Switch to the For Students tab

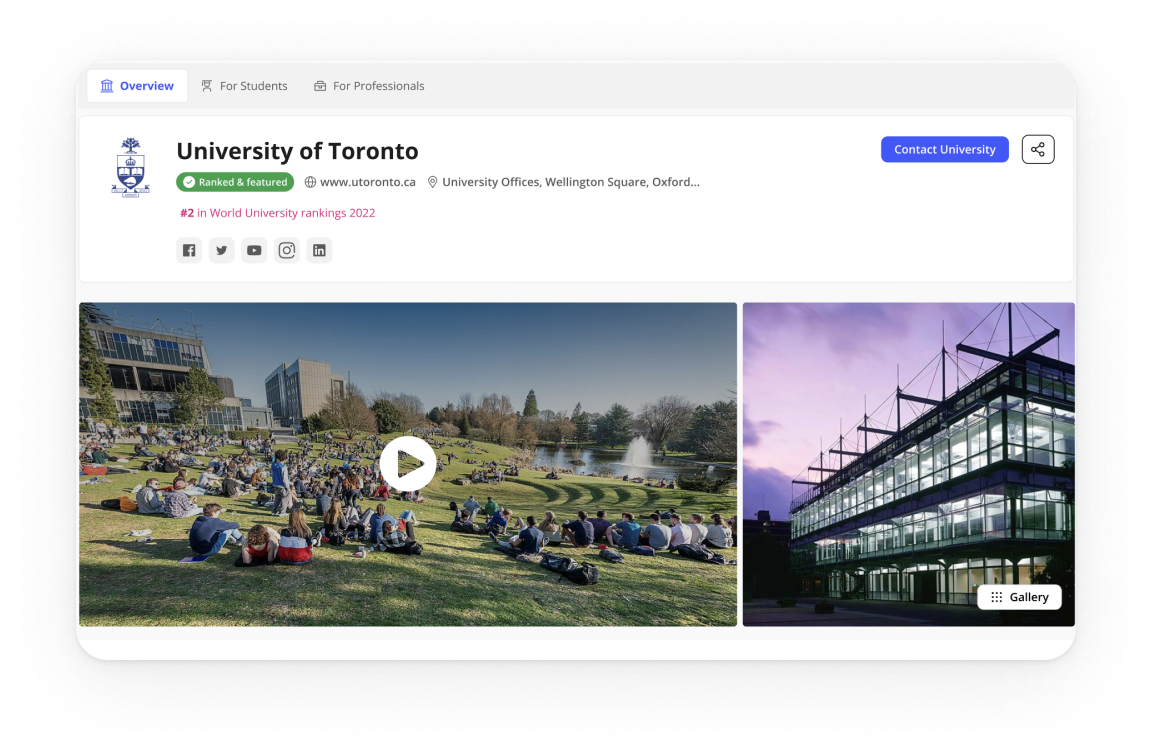click(x=244, y=86)
